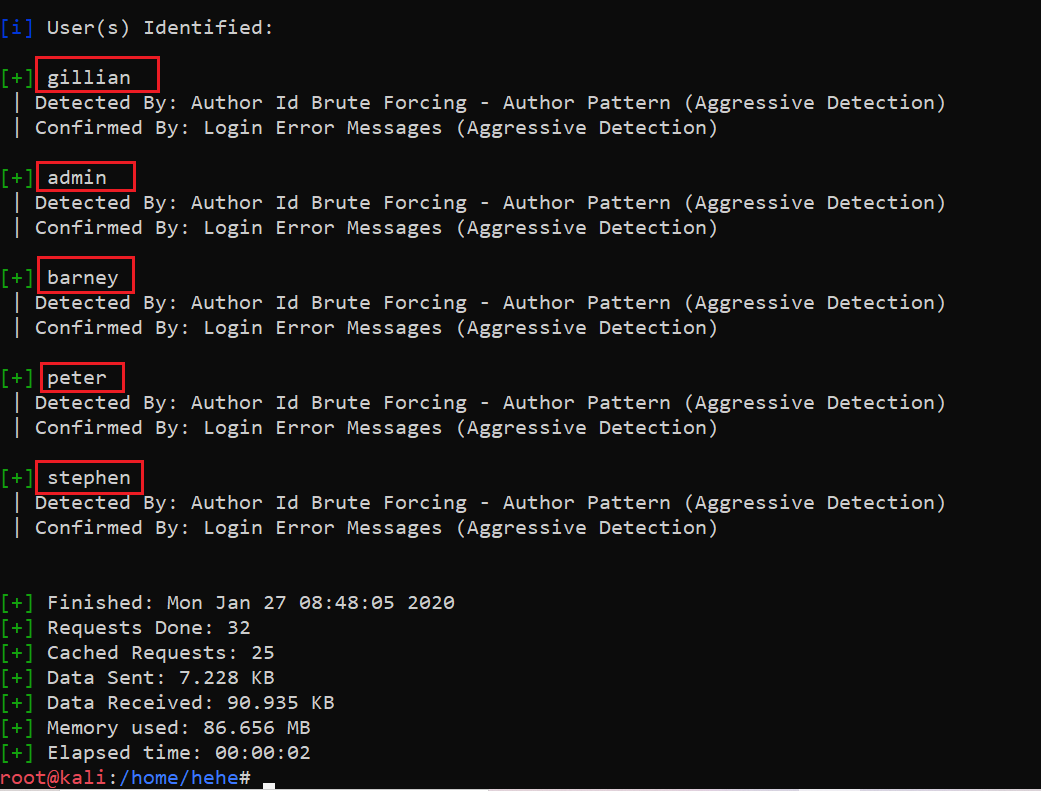
Task: Click the gillian username entry
Action: pos(89,78)
